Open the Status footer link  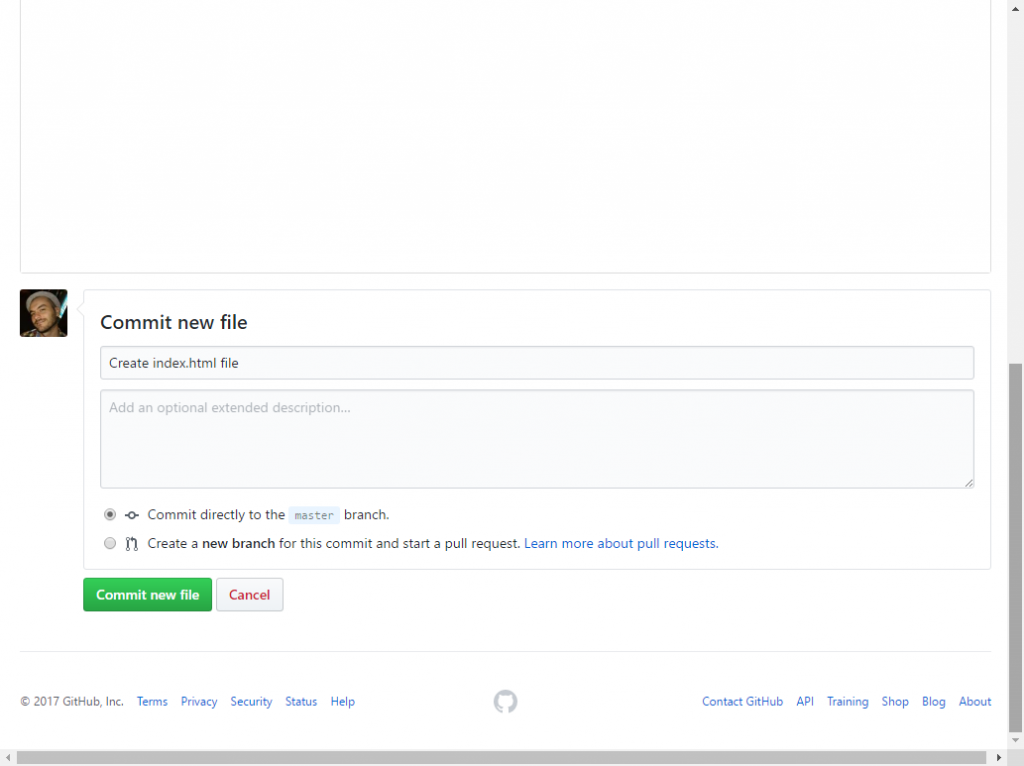(301, 701)
